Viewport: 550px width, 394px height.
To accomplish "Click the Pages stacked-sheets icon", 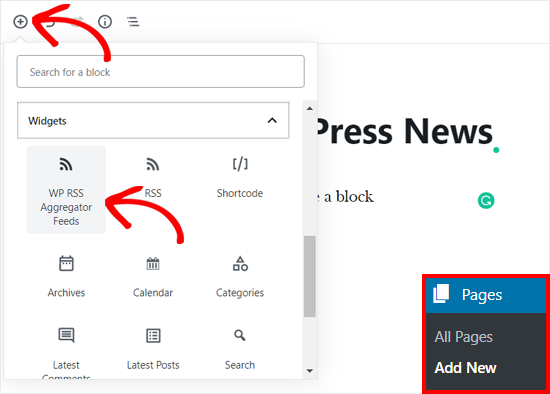I will pos(441,294).
